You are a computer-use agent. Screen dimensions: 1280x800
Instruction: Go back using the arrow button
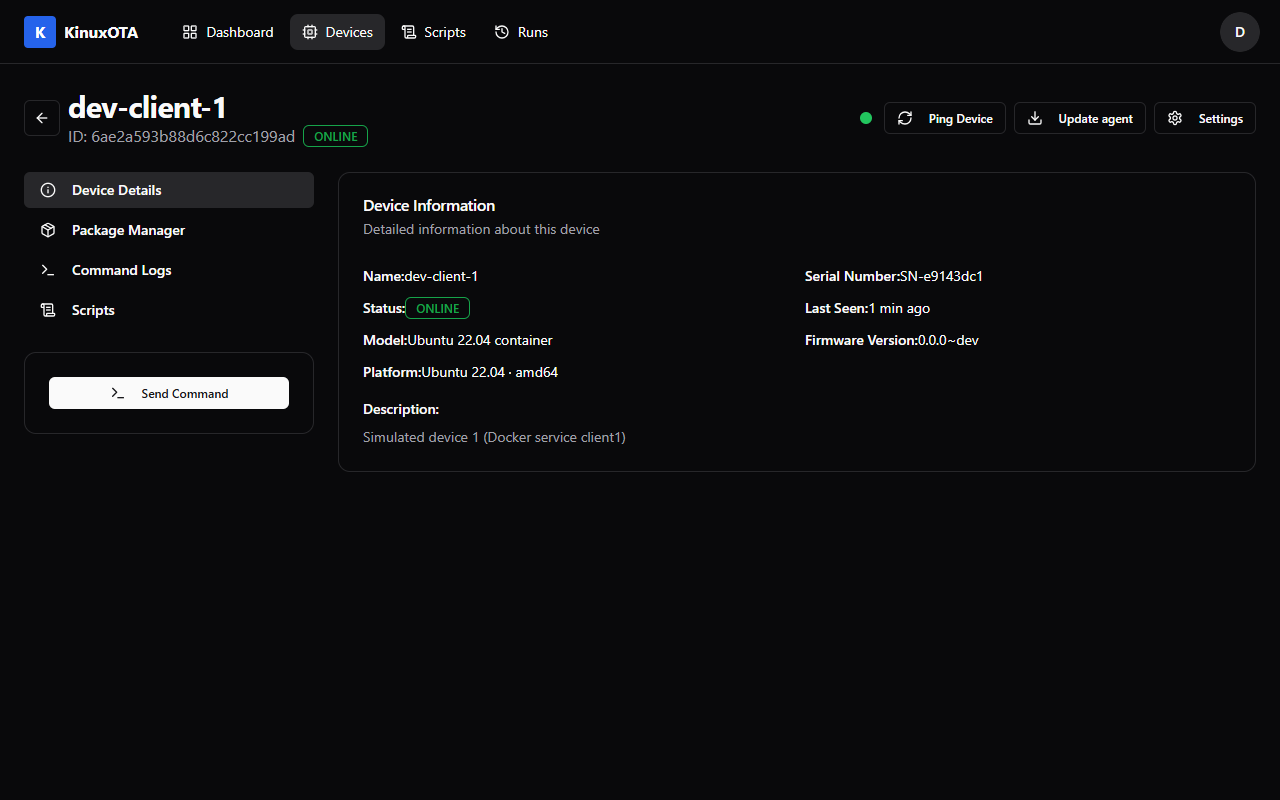coord(42,118)
